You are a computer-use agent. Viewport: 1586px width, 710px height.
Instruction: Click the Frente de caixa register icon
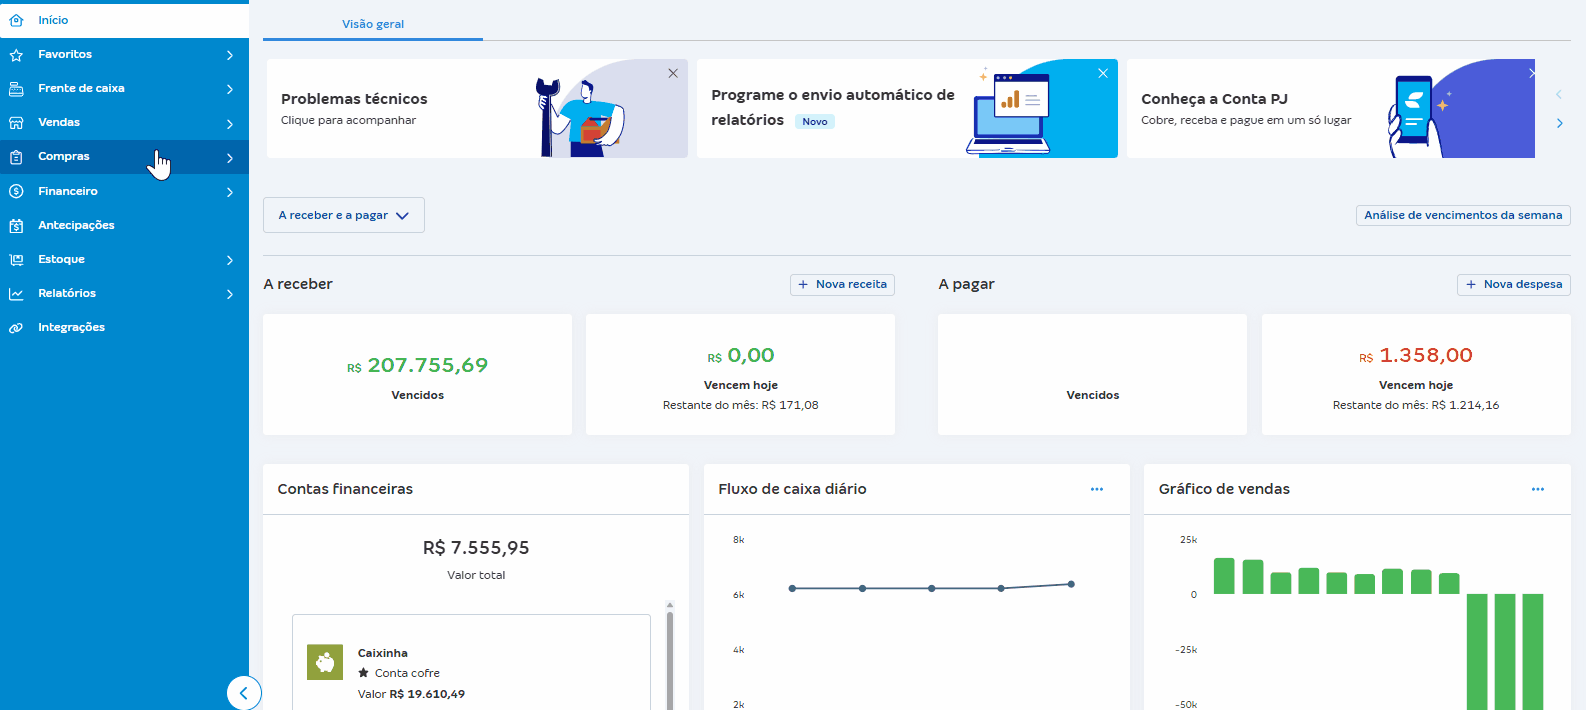pyautogui.click(x=16, y=89)
